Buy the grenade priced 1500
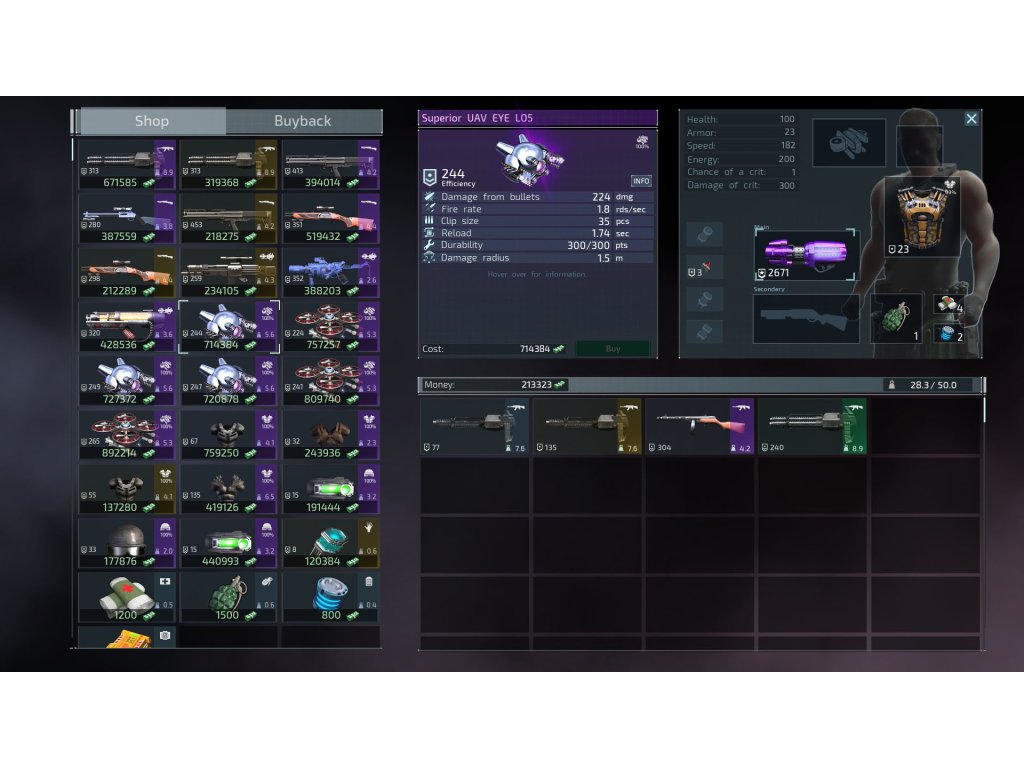Screen dimensions: 1024x768 point(229,598)
